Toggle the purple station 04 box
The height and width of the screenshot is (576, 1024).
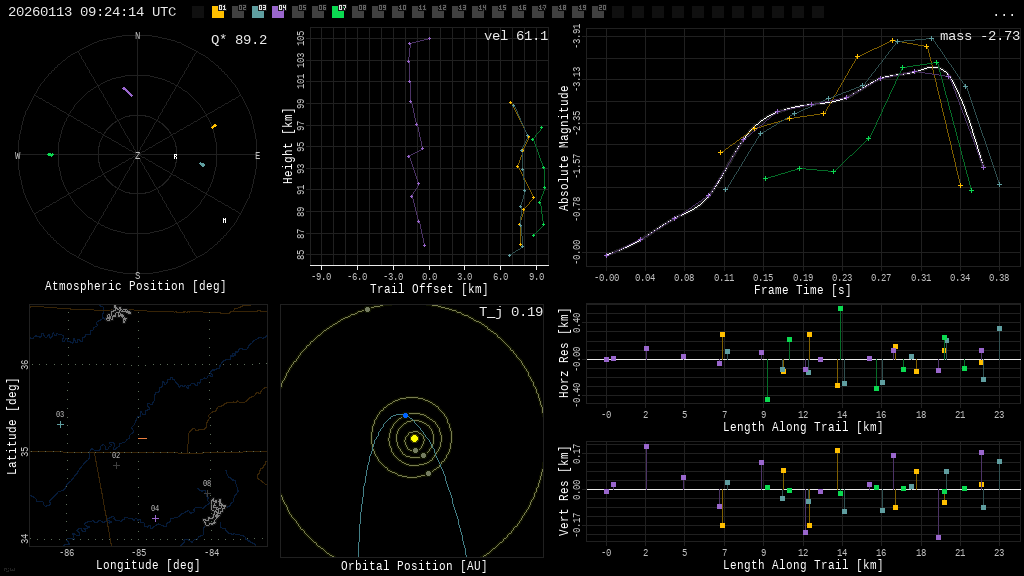coord(278,12)
